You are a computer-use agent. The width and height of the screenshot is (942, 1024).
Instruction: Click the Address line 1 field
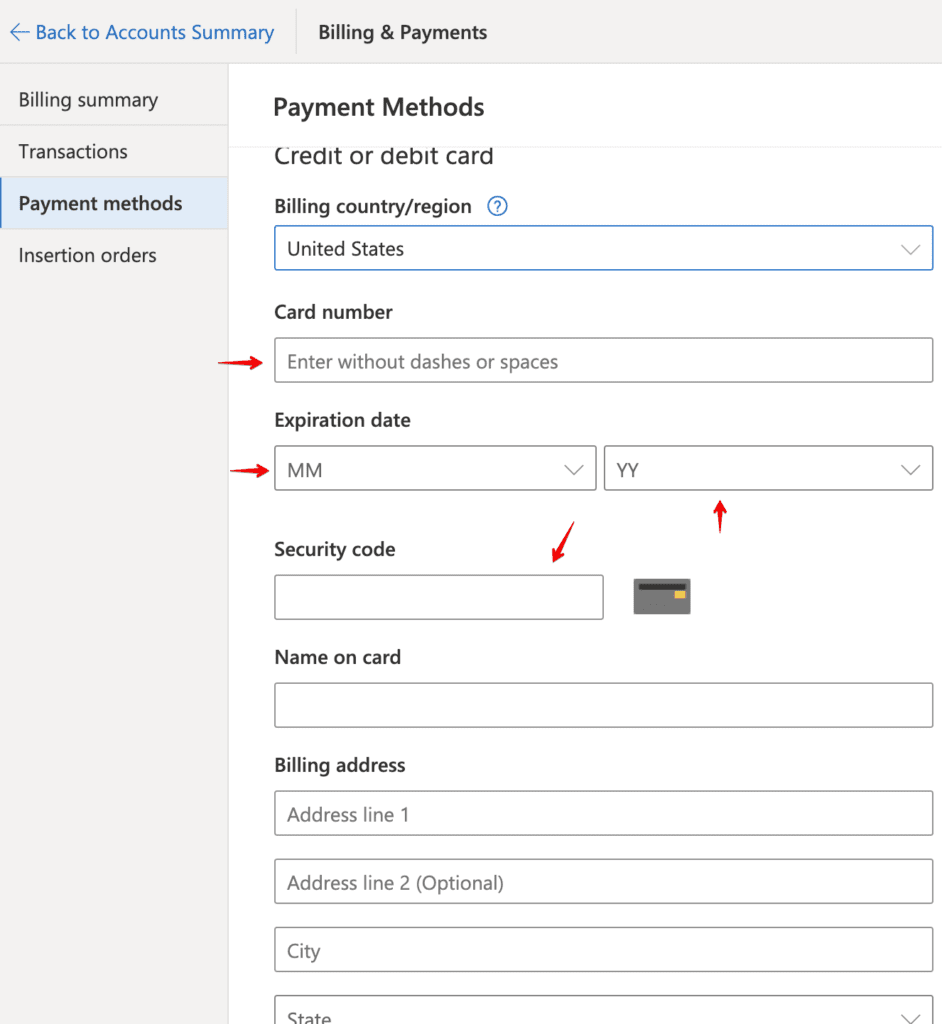click(603, 814)
